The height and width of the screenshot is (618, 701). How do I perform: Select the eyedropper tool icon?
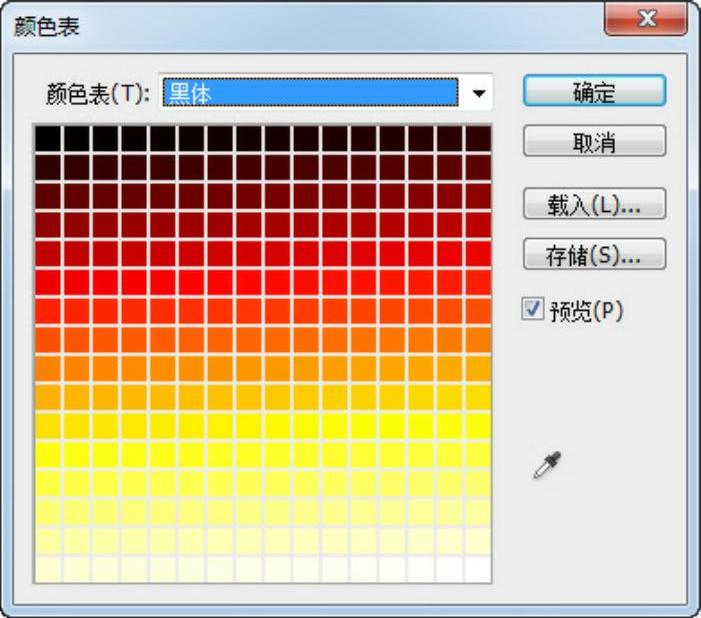click(x=549, y=464)
